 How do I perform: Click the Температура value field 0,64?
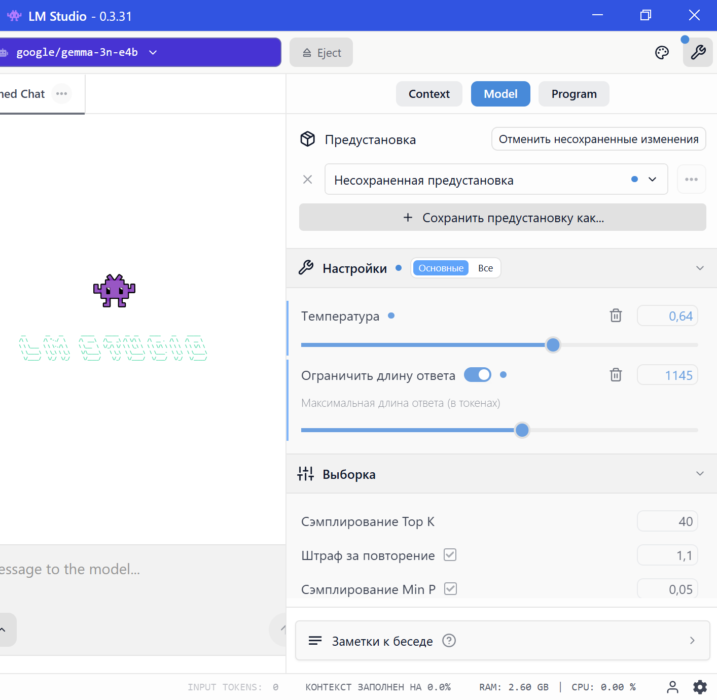pyautogui.click(x=667, y=316)
